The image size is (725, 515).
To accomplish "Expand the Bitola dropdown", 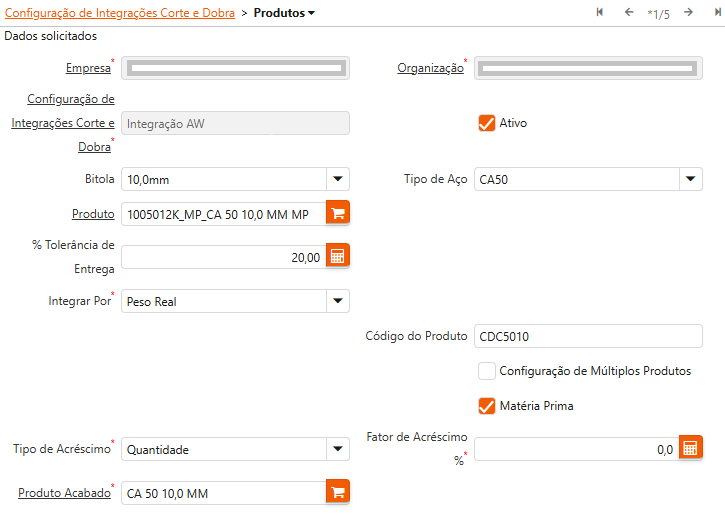I will click(x=337, y=180).
